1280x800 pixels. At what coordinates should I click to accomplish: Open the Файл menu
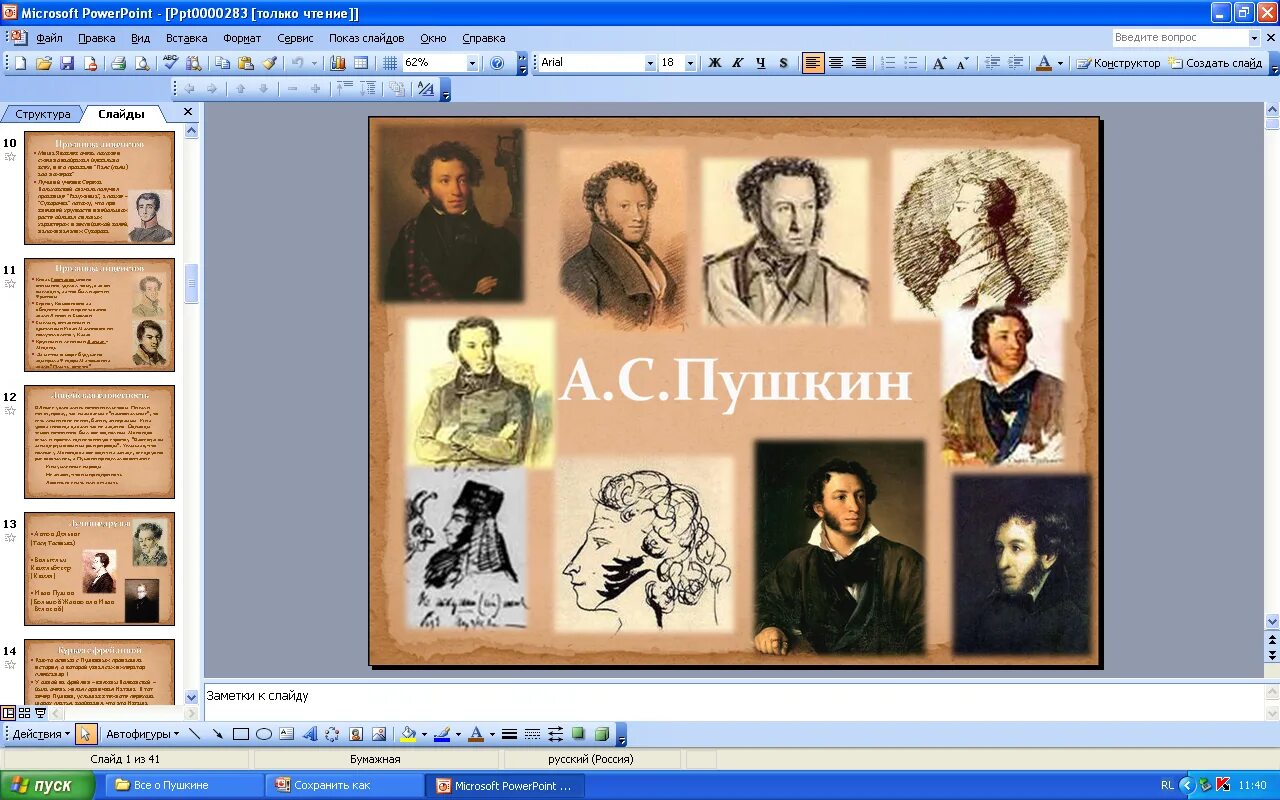49,38
